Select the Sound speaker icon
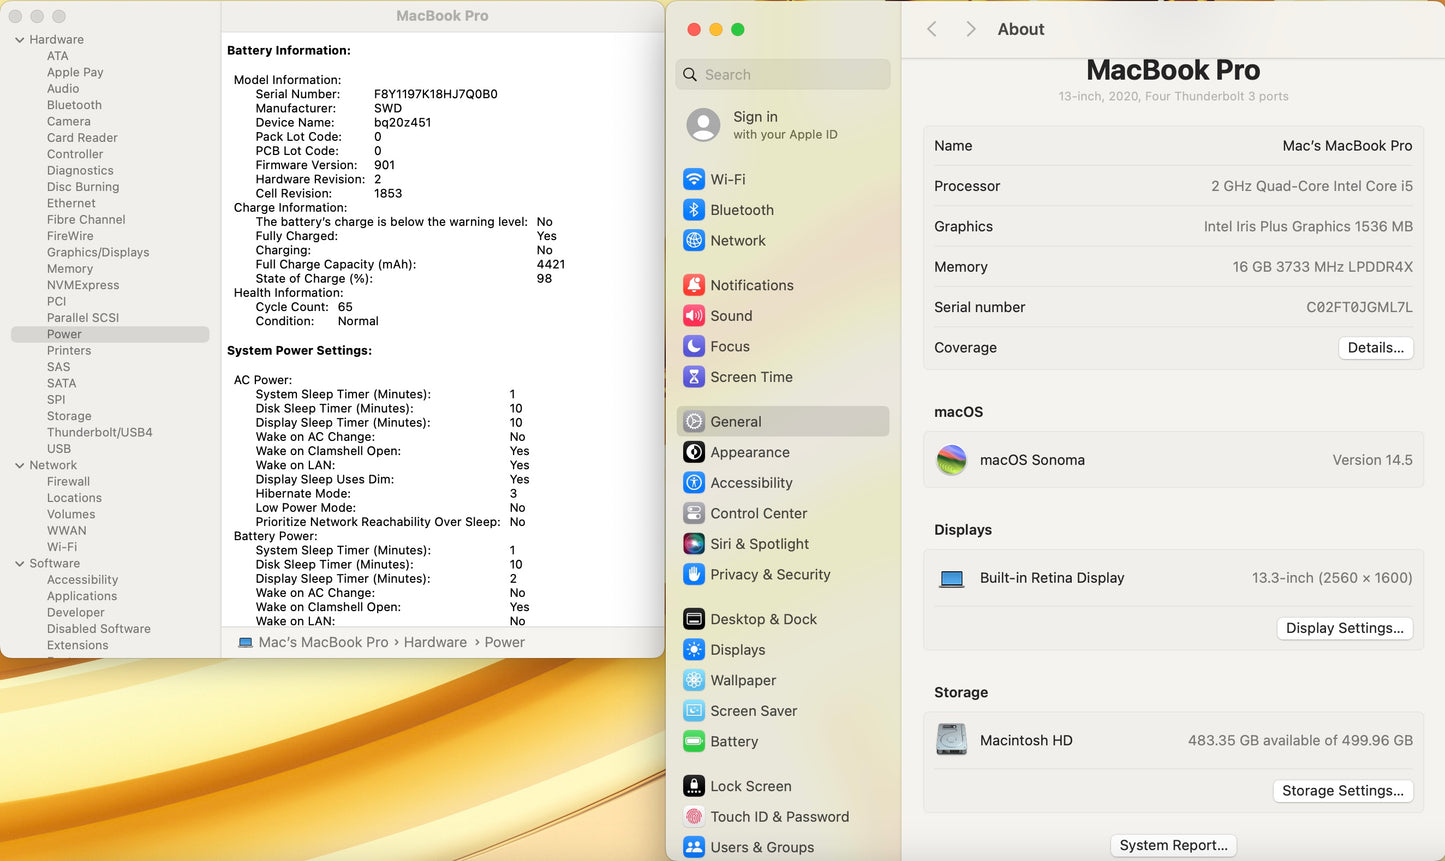The width and height of the screenshot is (1445, 861). [694, 316]
